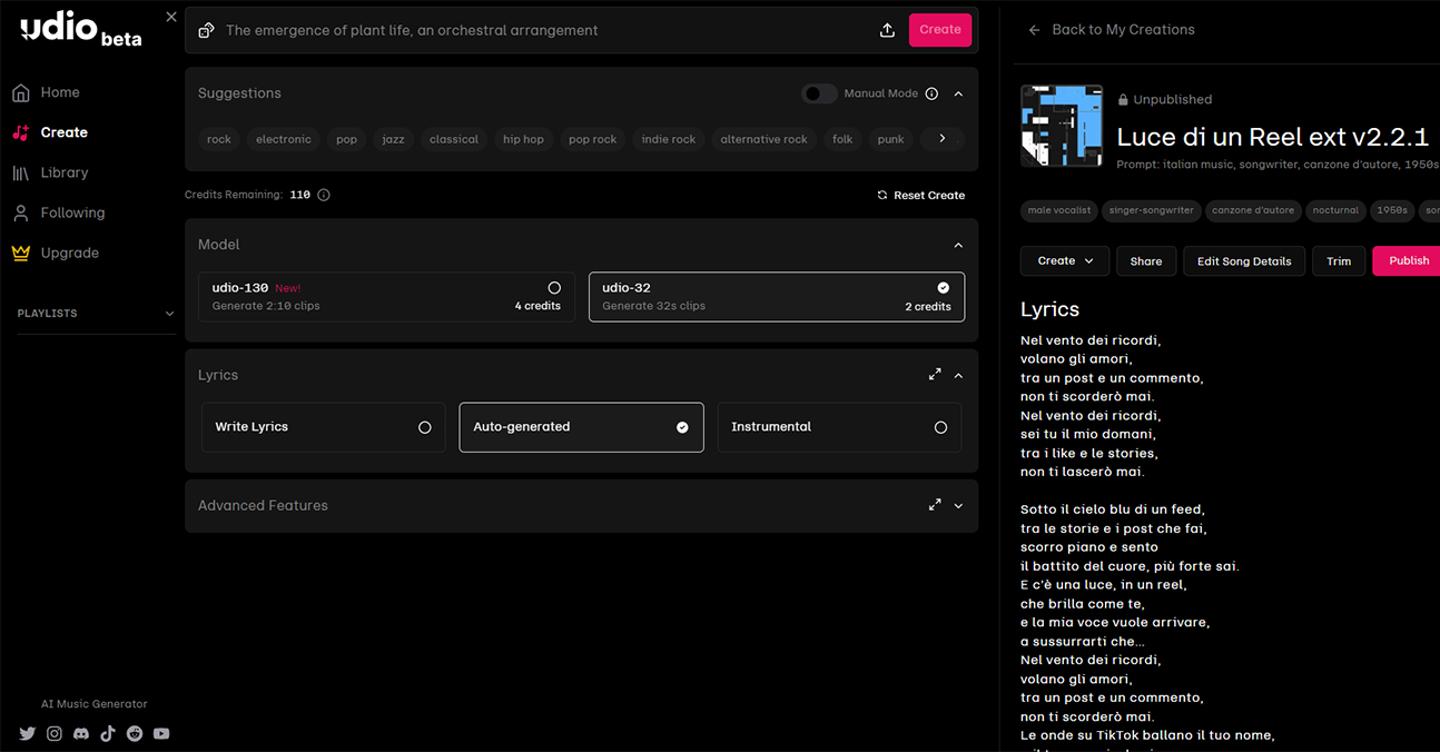Screen dimensions: 1440x752
Task: Click the Share button
Action: (1146, 261)
